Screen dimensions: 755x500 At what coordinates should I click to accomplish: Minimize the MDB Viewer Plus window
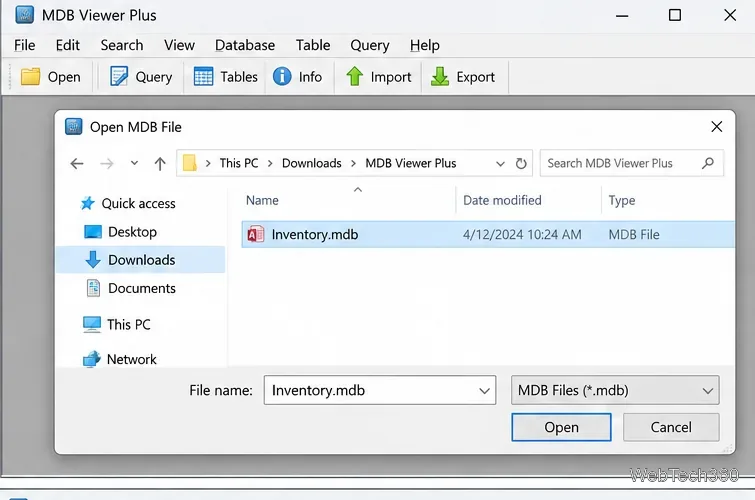622,15
